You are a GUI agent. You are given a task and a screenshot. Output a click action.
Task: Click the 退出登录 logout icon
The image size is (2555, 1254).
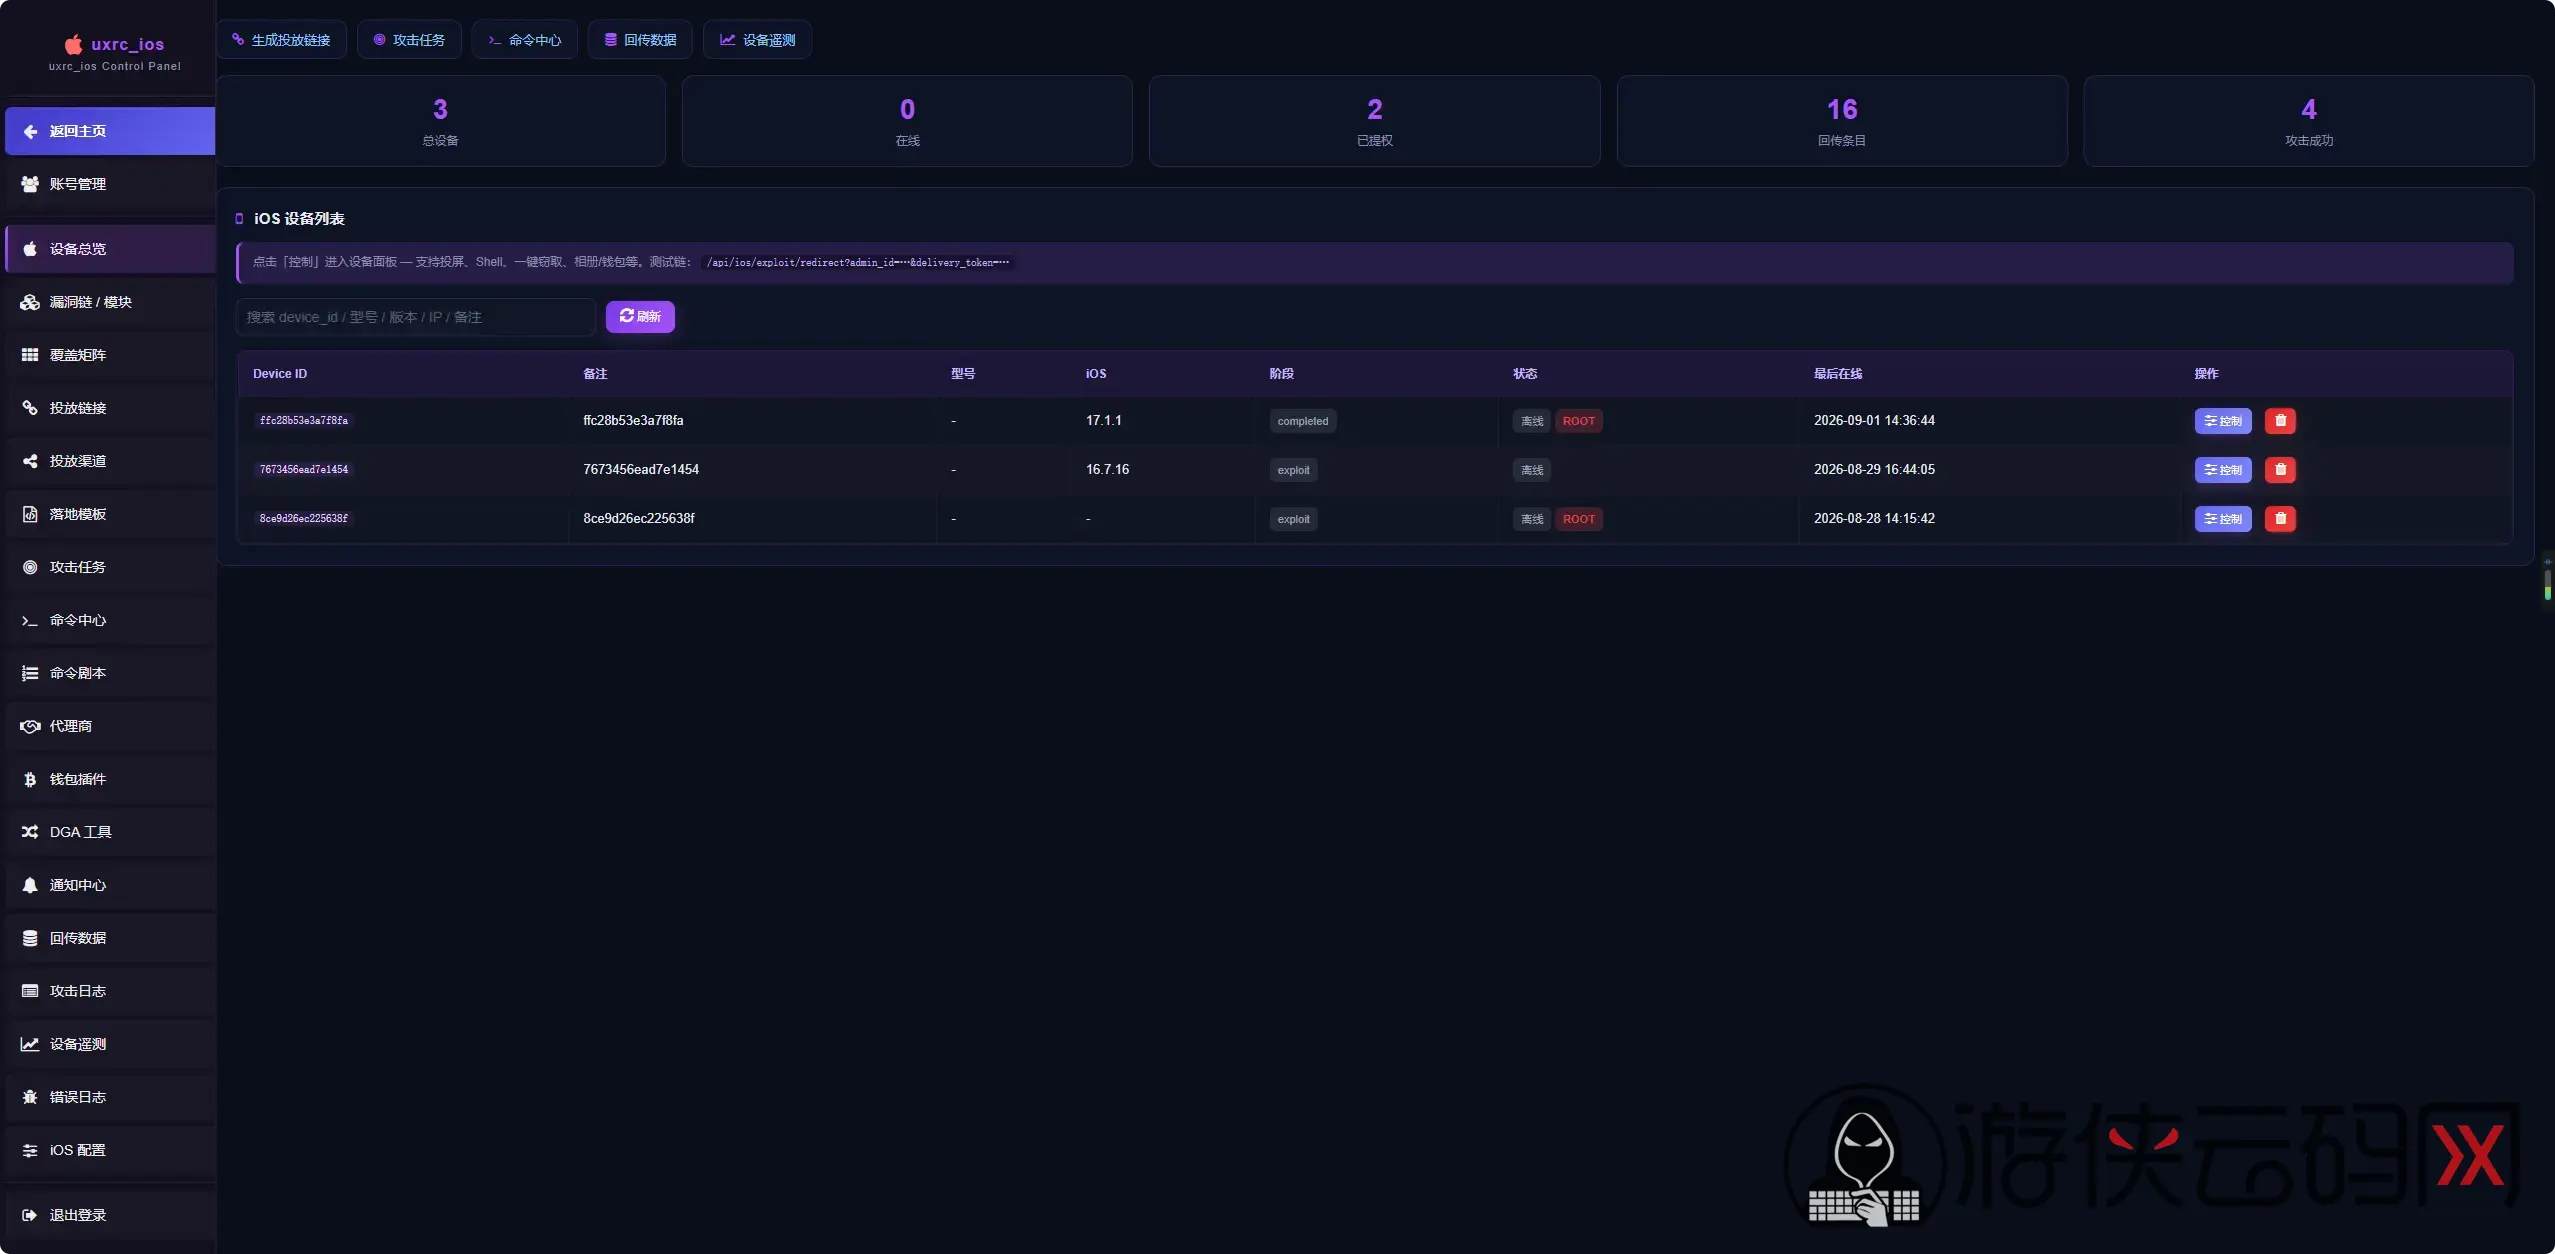(x=30, y=1215)
